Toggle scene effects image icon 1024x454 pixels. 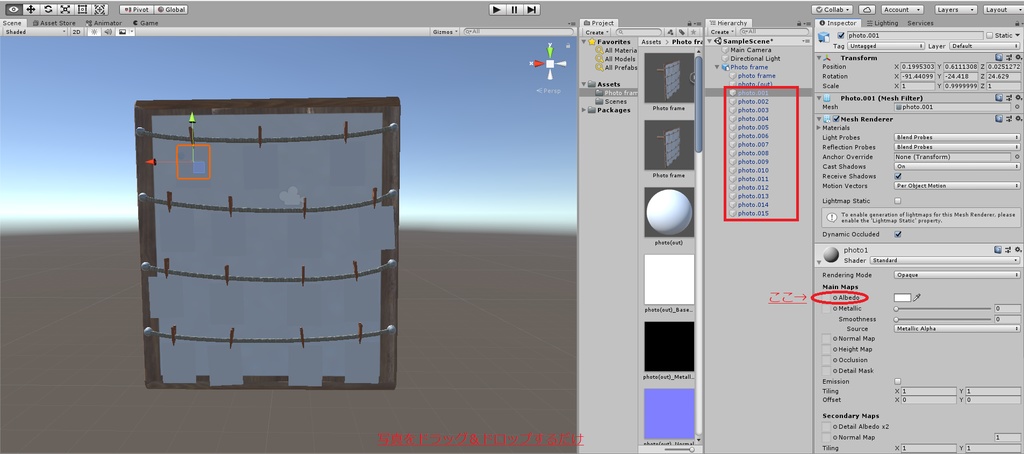click(124, 31)
